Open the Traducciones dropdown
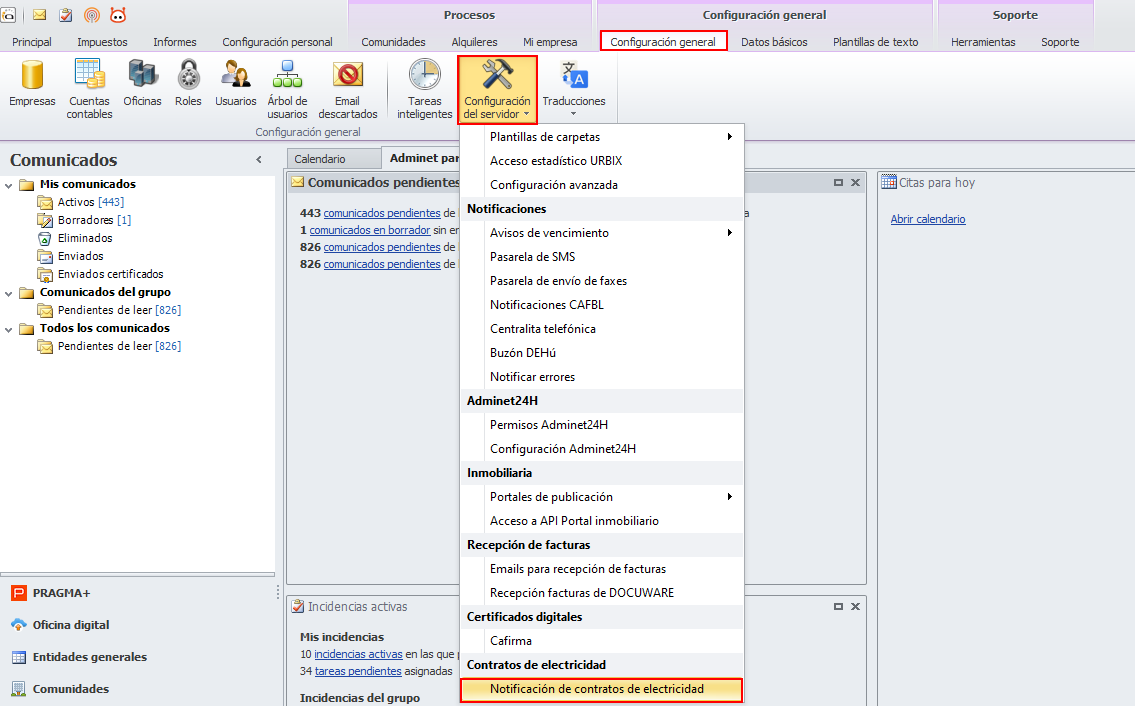 [574, 89]
